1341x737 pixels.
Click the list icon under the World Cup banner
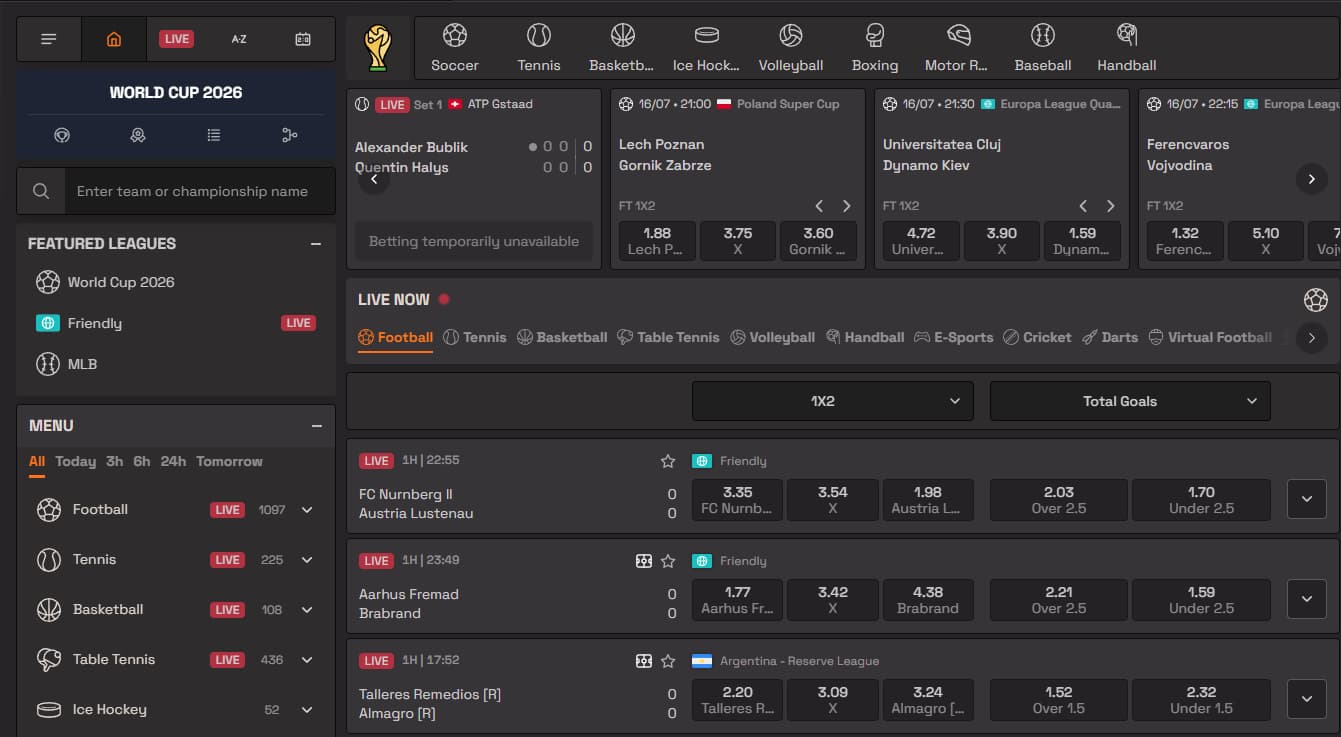[214, 135]
